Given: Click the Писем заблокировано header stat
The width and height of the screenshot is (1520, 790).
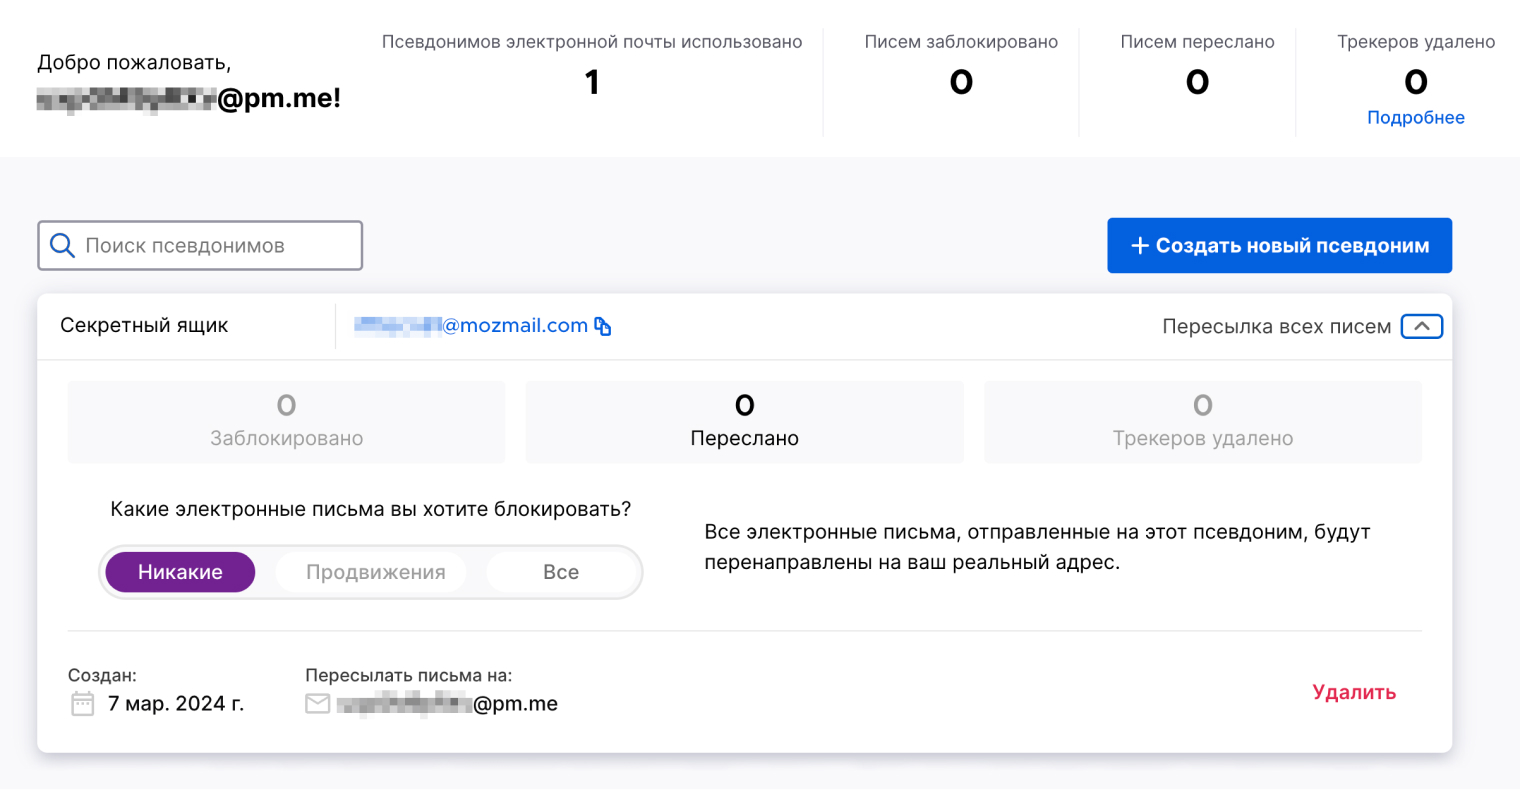Looking at the screenshot, I should pos(961,66).
